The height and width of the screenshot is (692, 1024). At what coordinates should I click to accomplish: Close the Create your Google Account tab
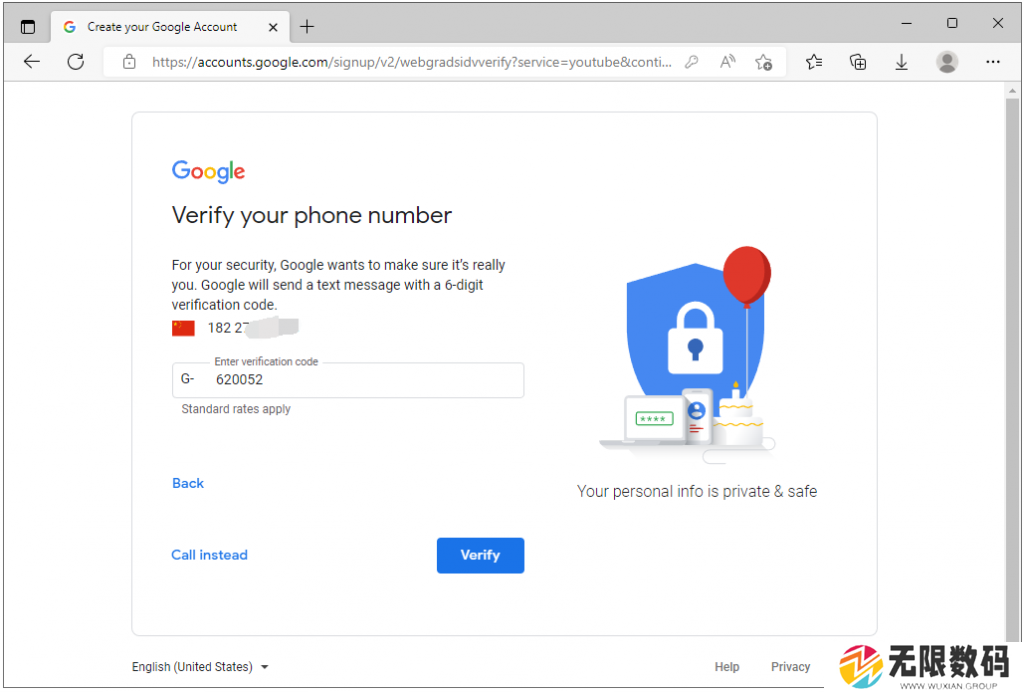click(273, 27)
